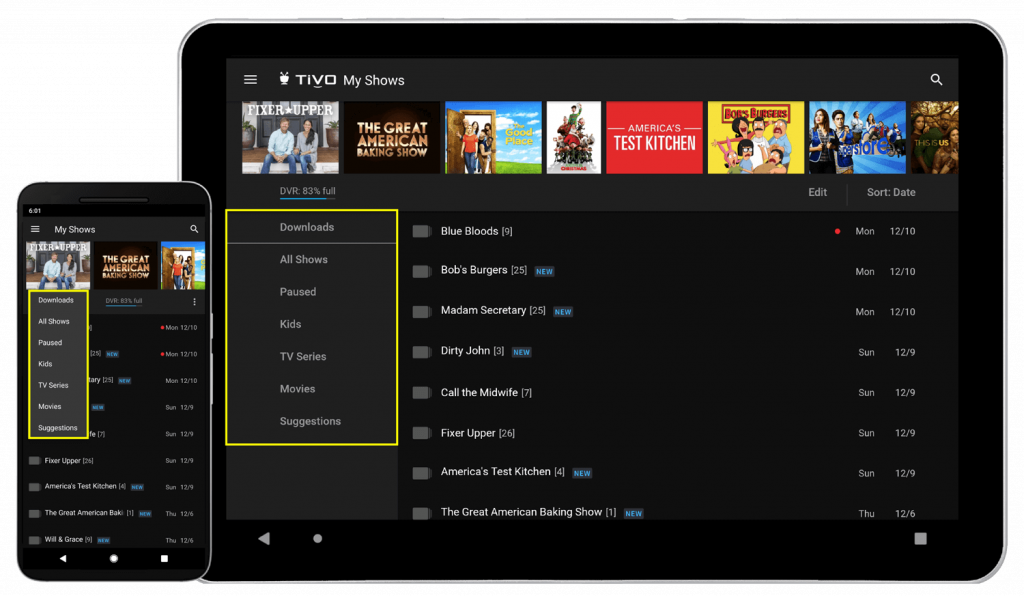Open the hamburger menu on the phone
This screenshot has width=1024, height=596.
click(x=35, y=229)
